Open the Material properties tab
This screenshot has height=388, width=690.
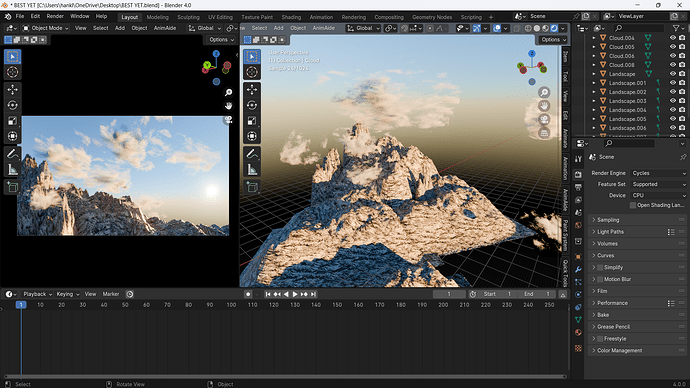pyautogui.click(x=578, y=333)
